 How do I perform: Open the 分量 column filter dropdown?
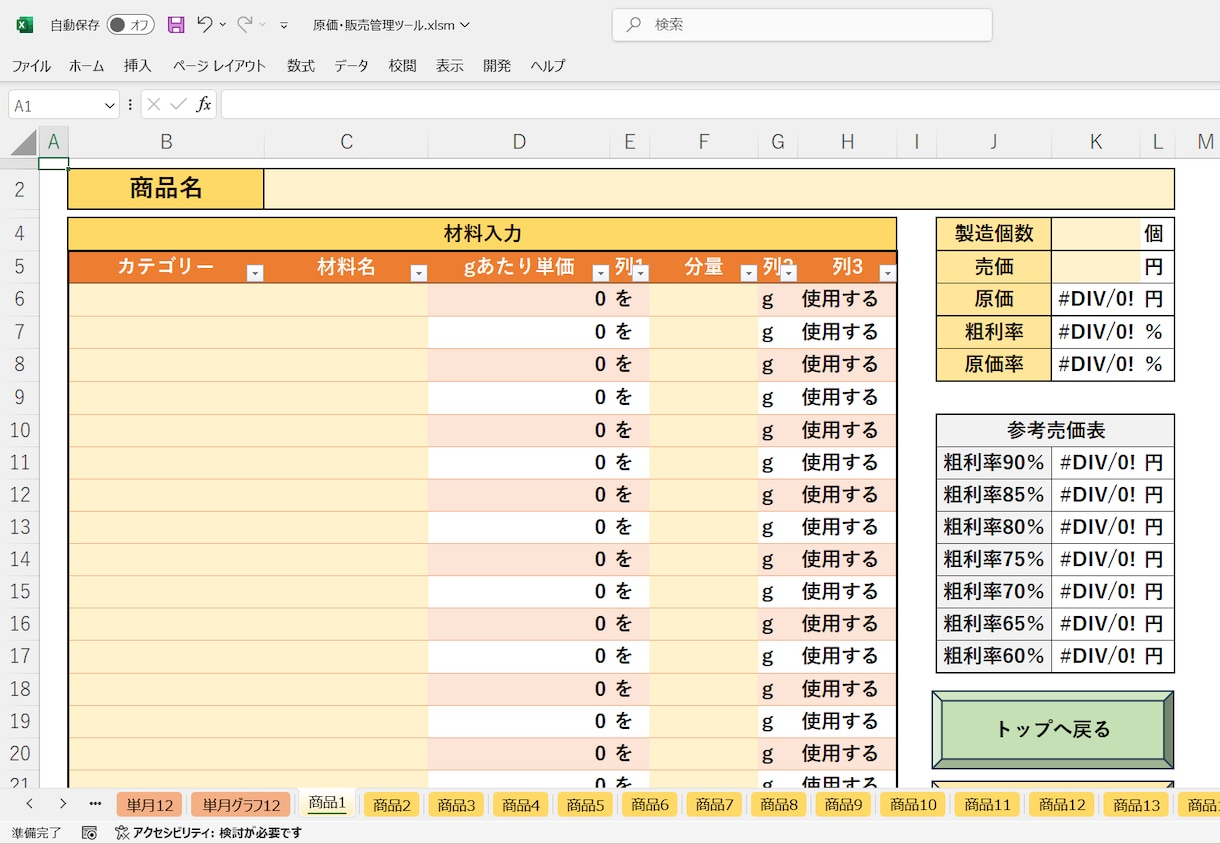748,273
